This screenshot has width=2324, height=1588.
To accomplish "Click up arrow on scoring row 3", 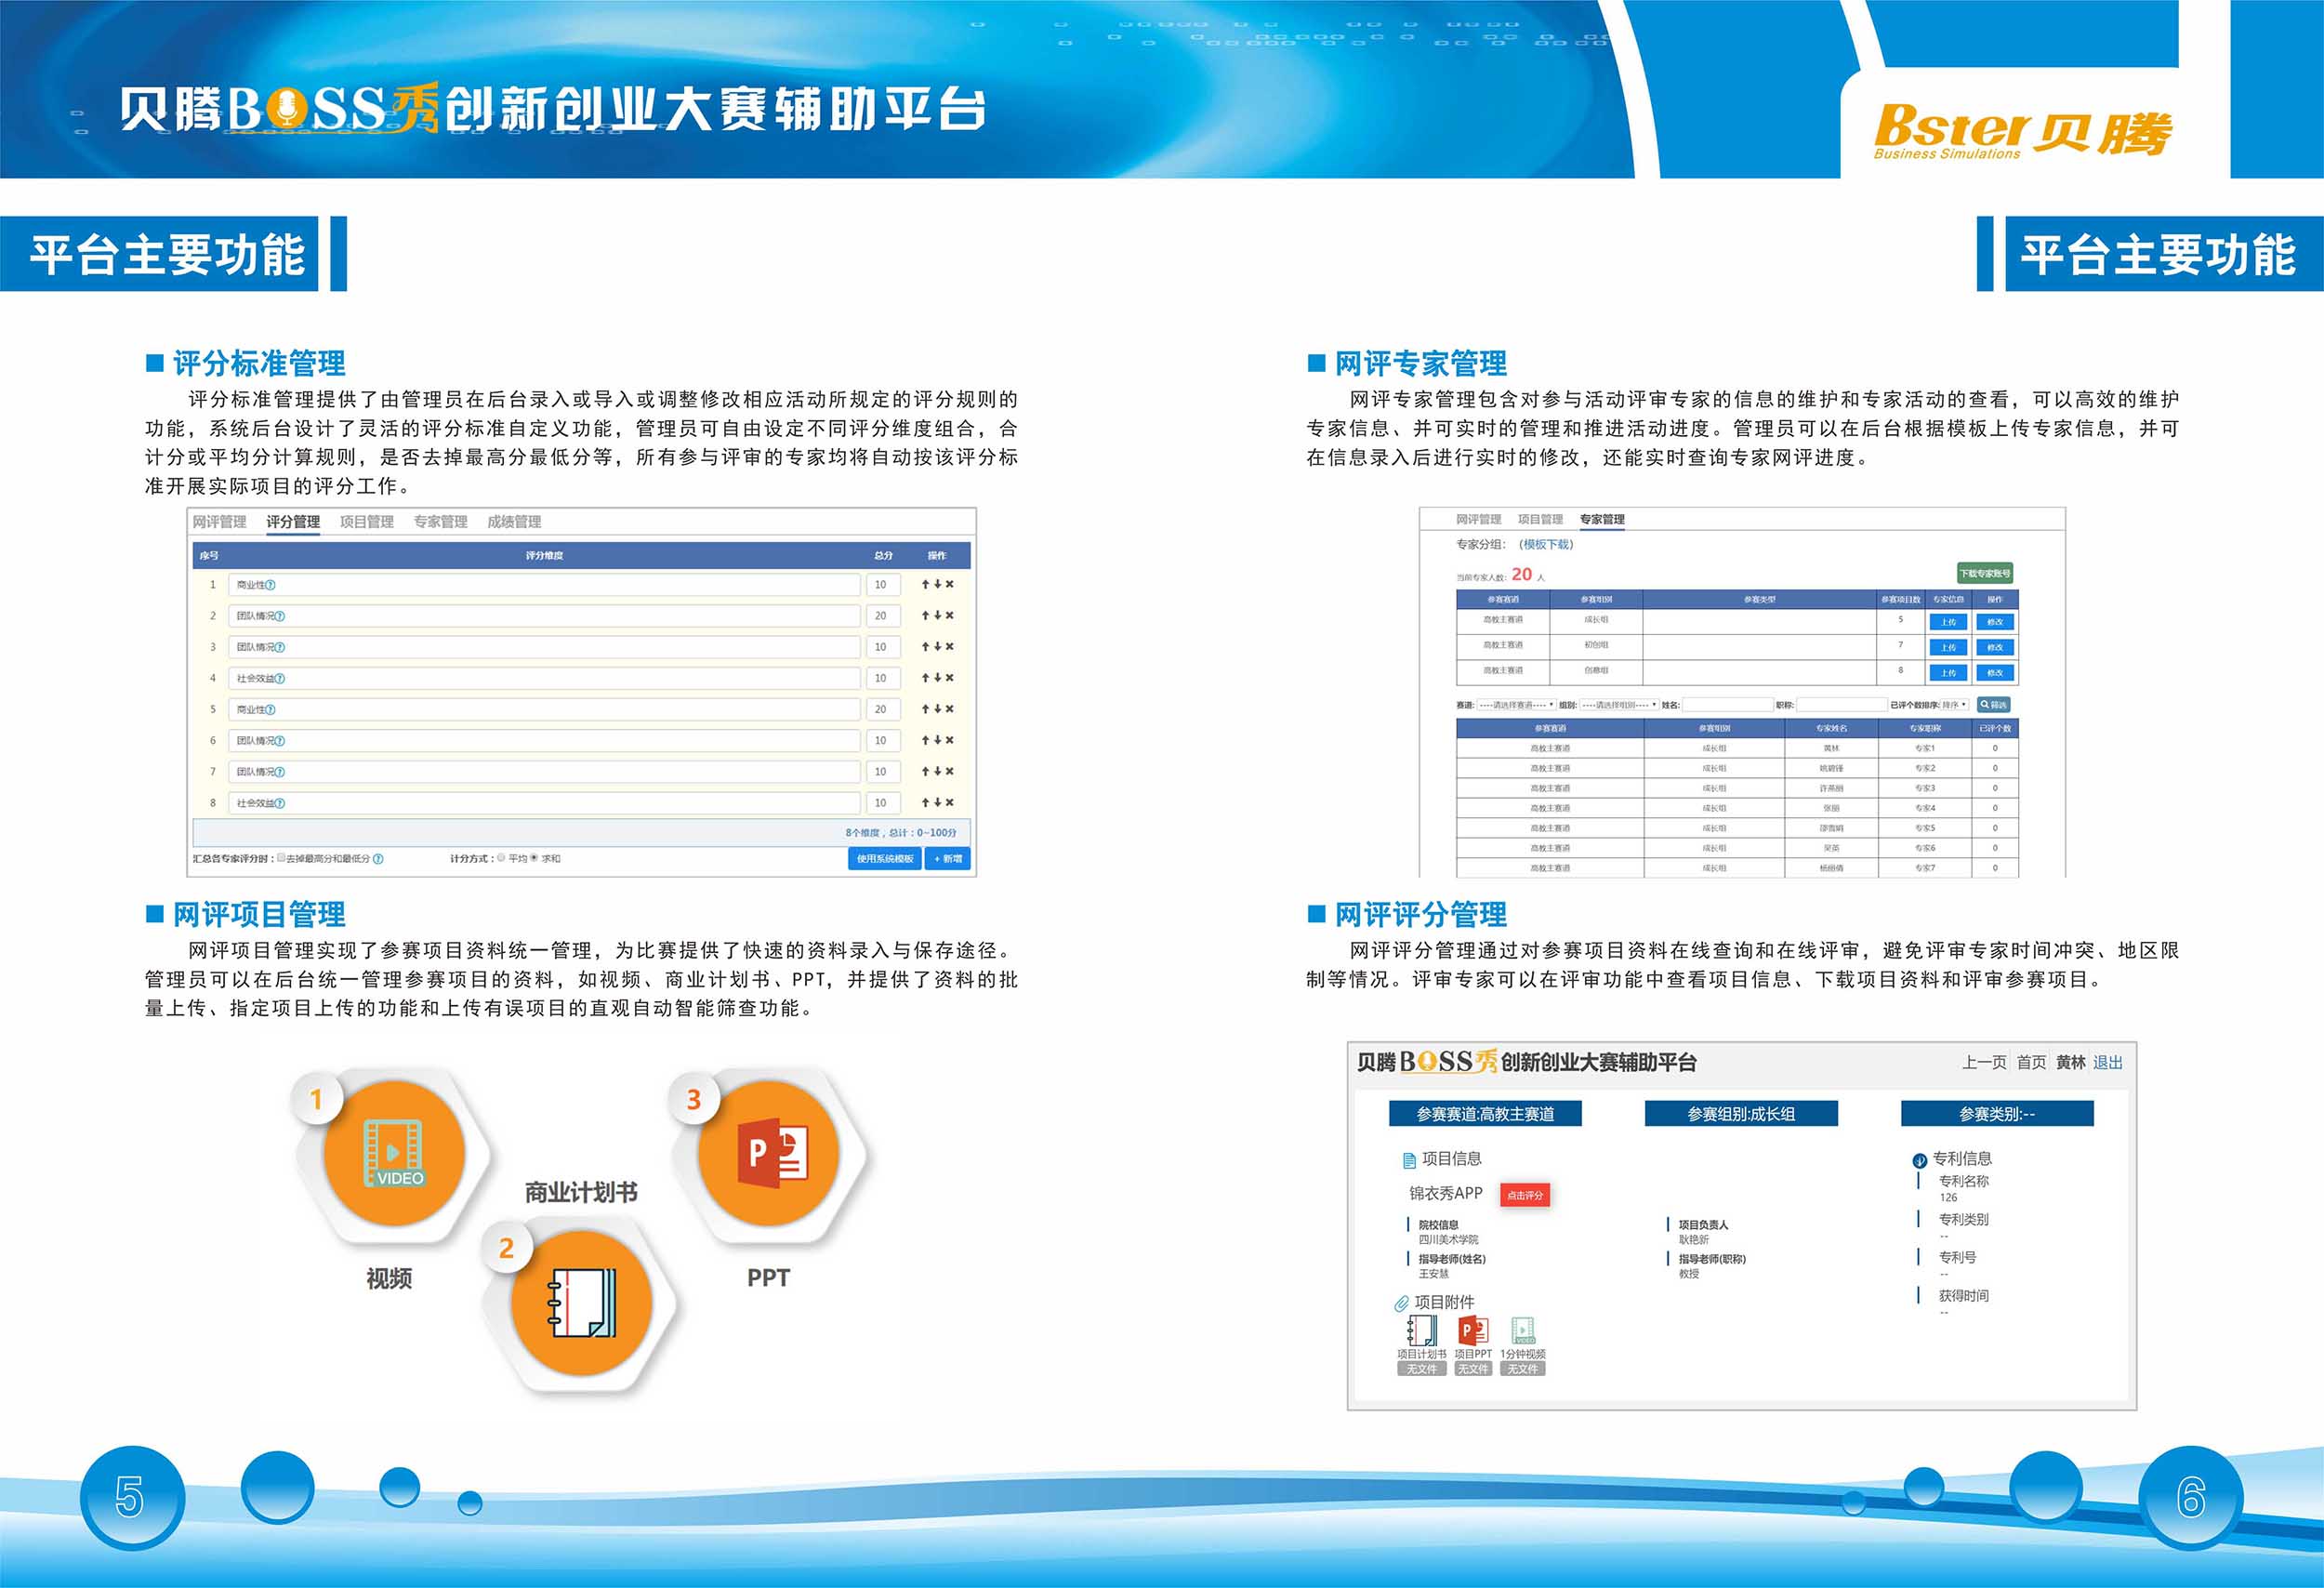I will pyautogui.click(x=926, y=646).
